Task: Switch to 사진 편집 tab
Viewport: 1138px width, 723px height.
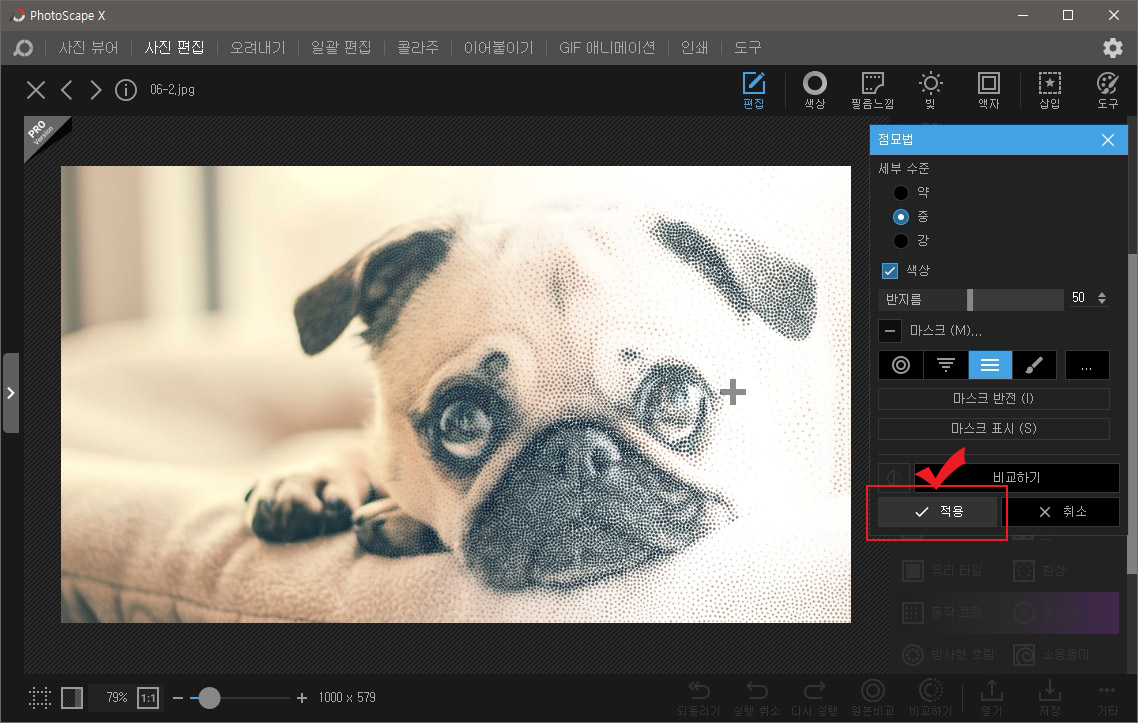Action: pyautogui.click(x=174, y=48)
